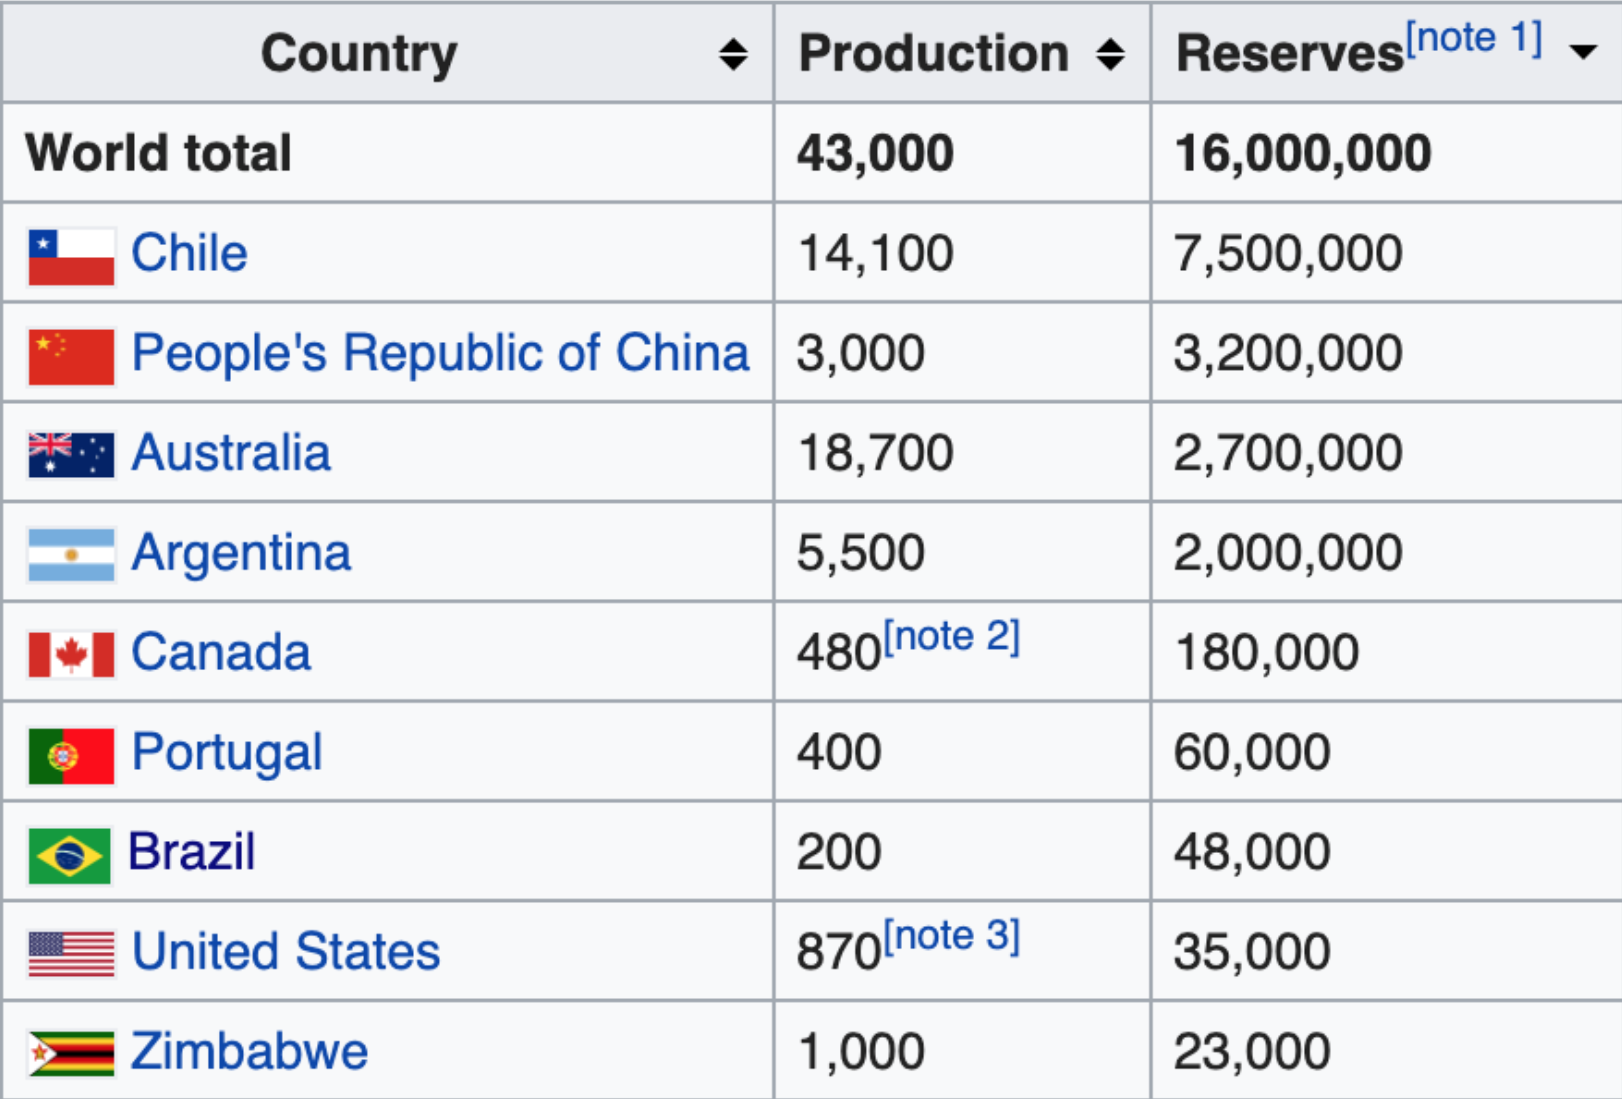This screenshot has height=1099, width=1622.
Task: Open the Chile country link
Action: [x=189, y=252]
